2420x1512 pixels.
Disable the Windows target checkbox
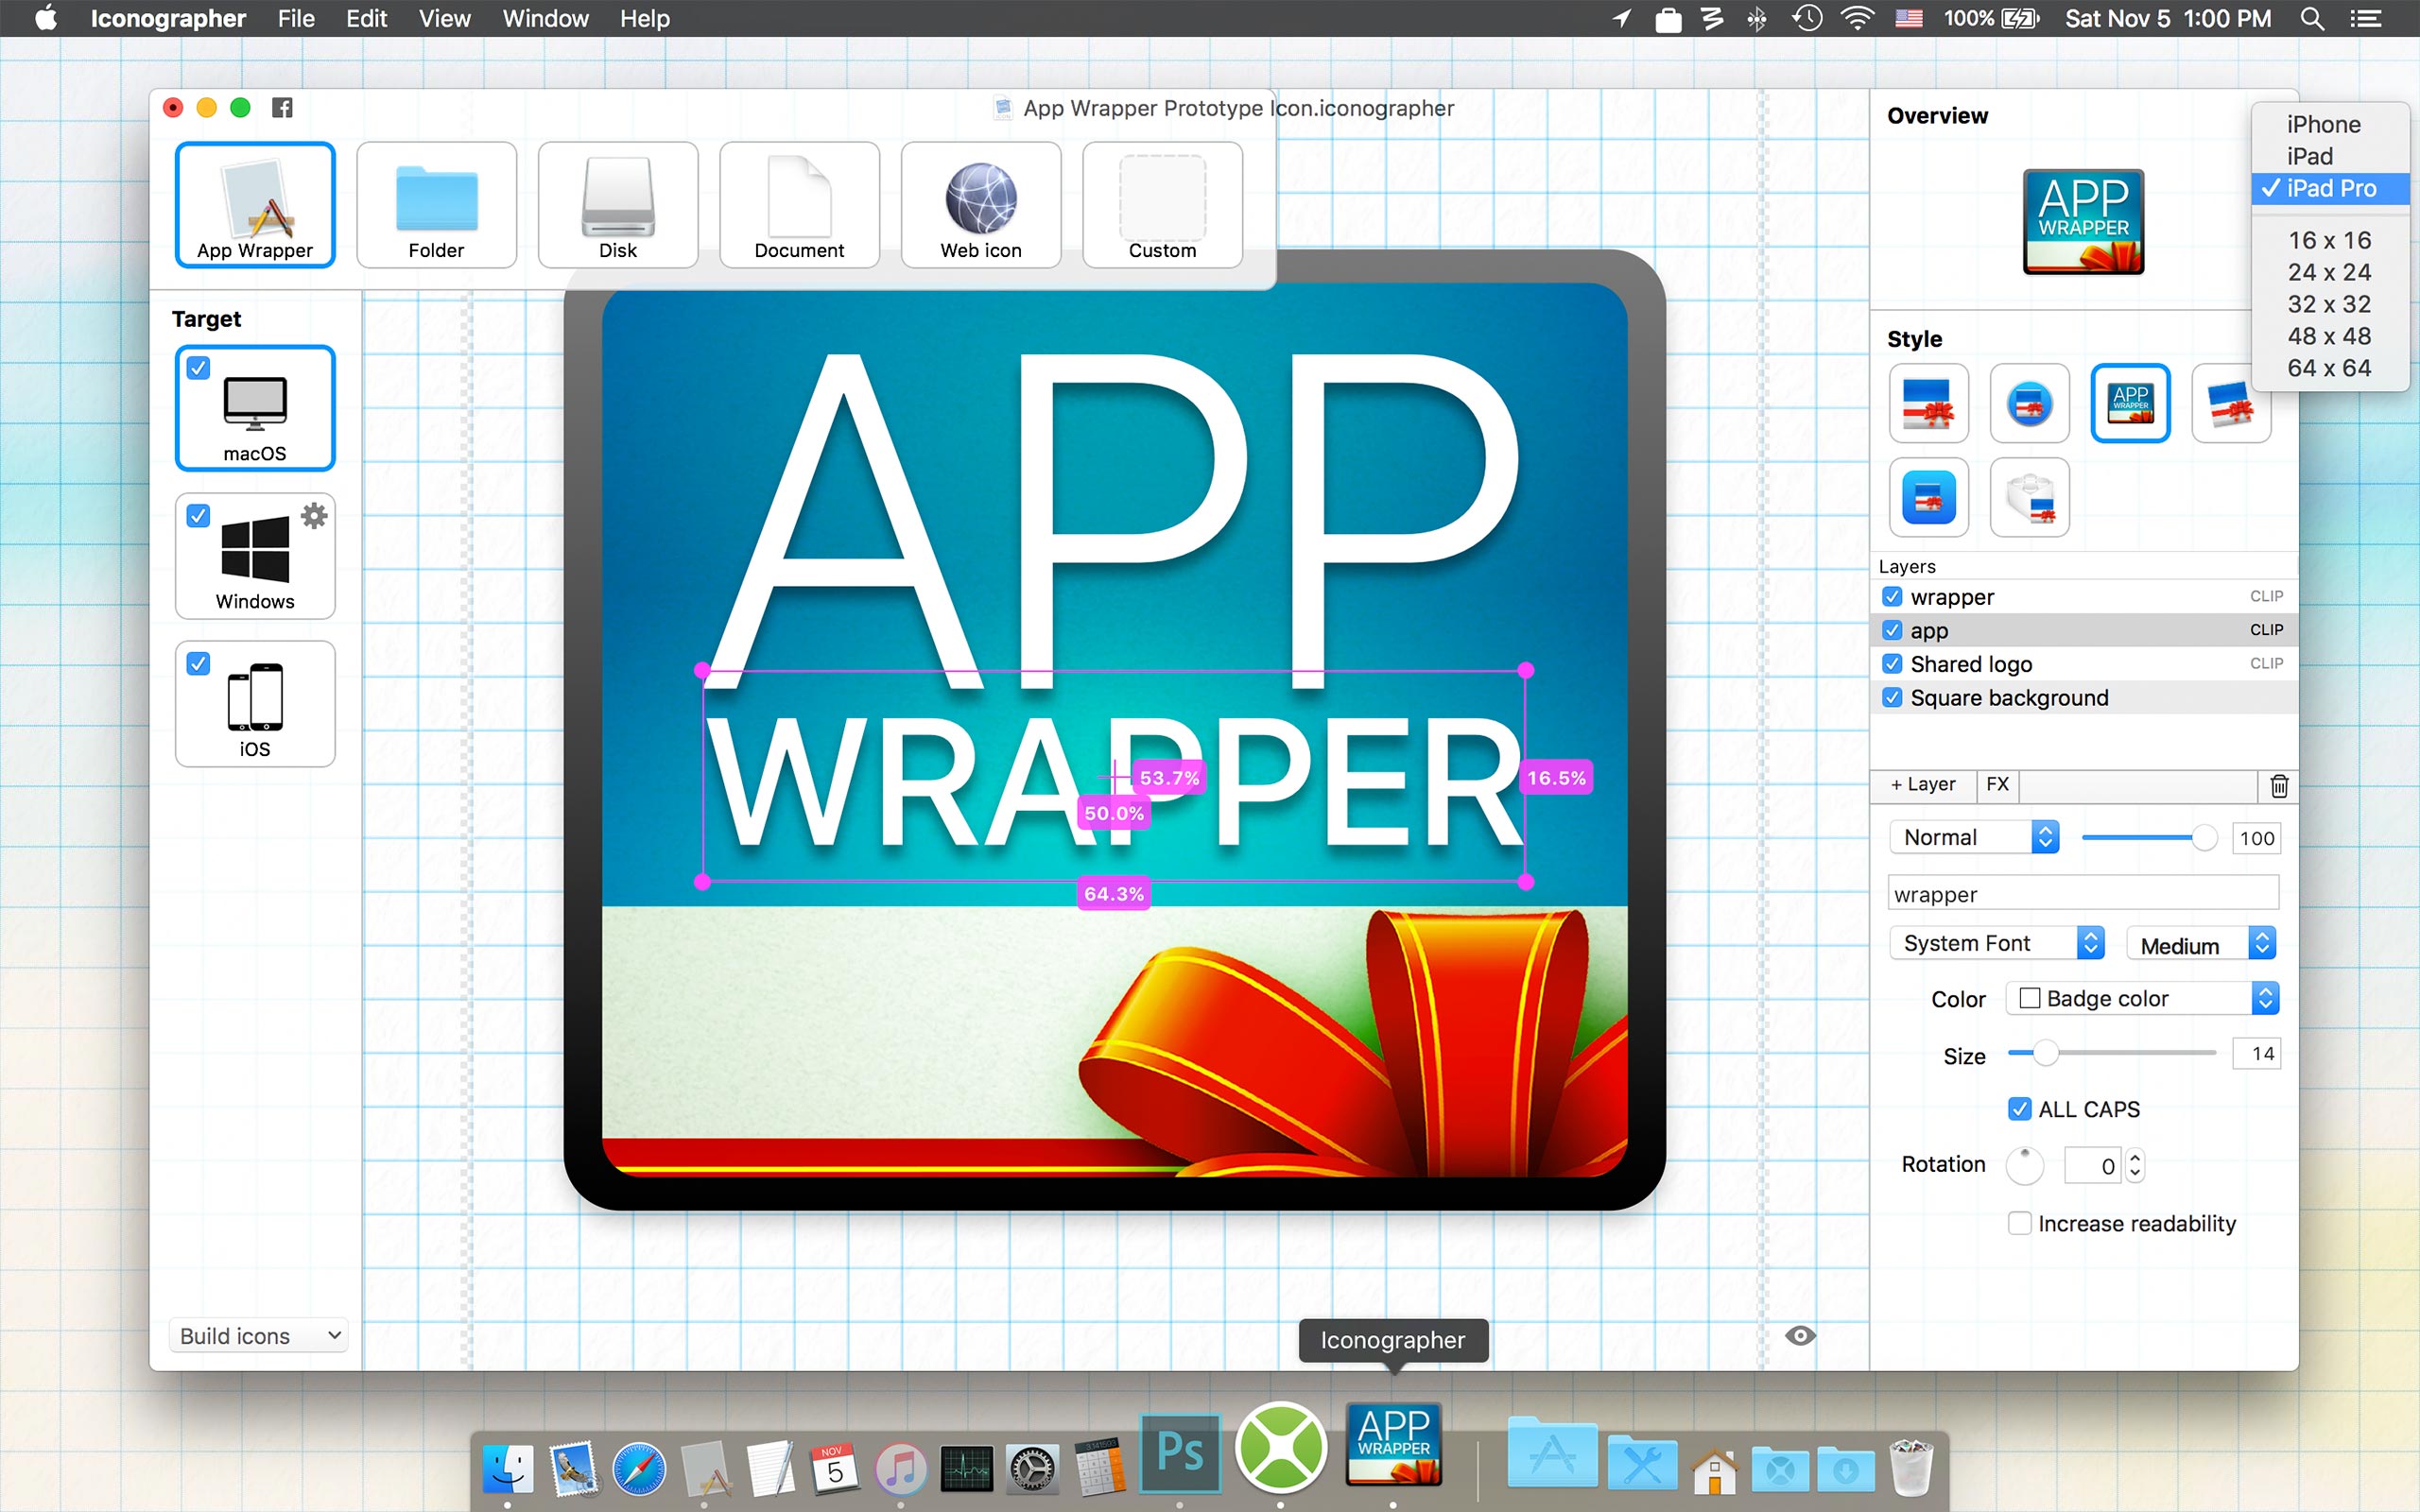198,515
